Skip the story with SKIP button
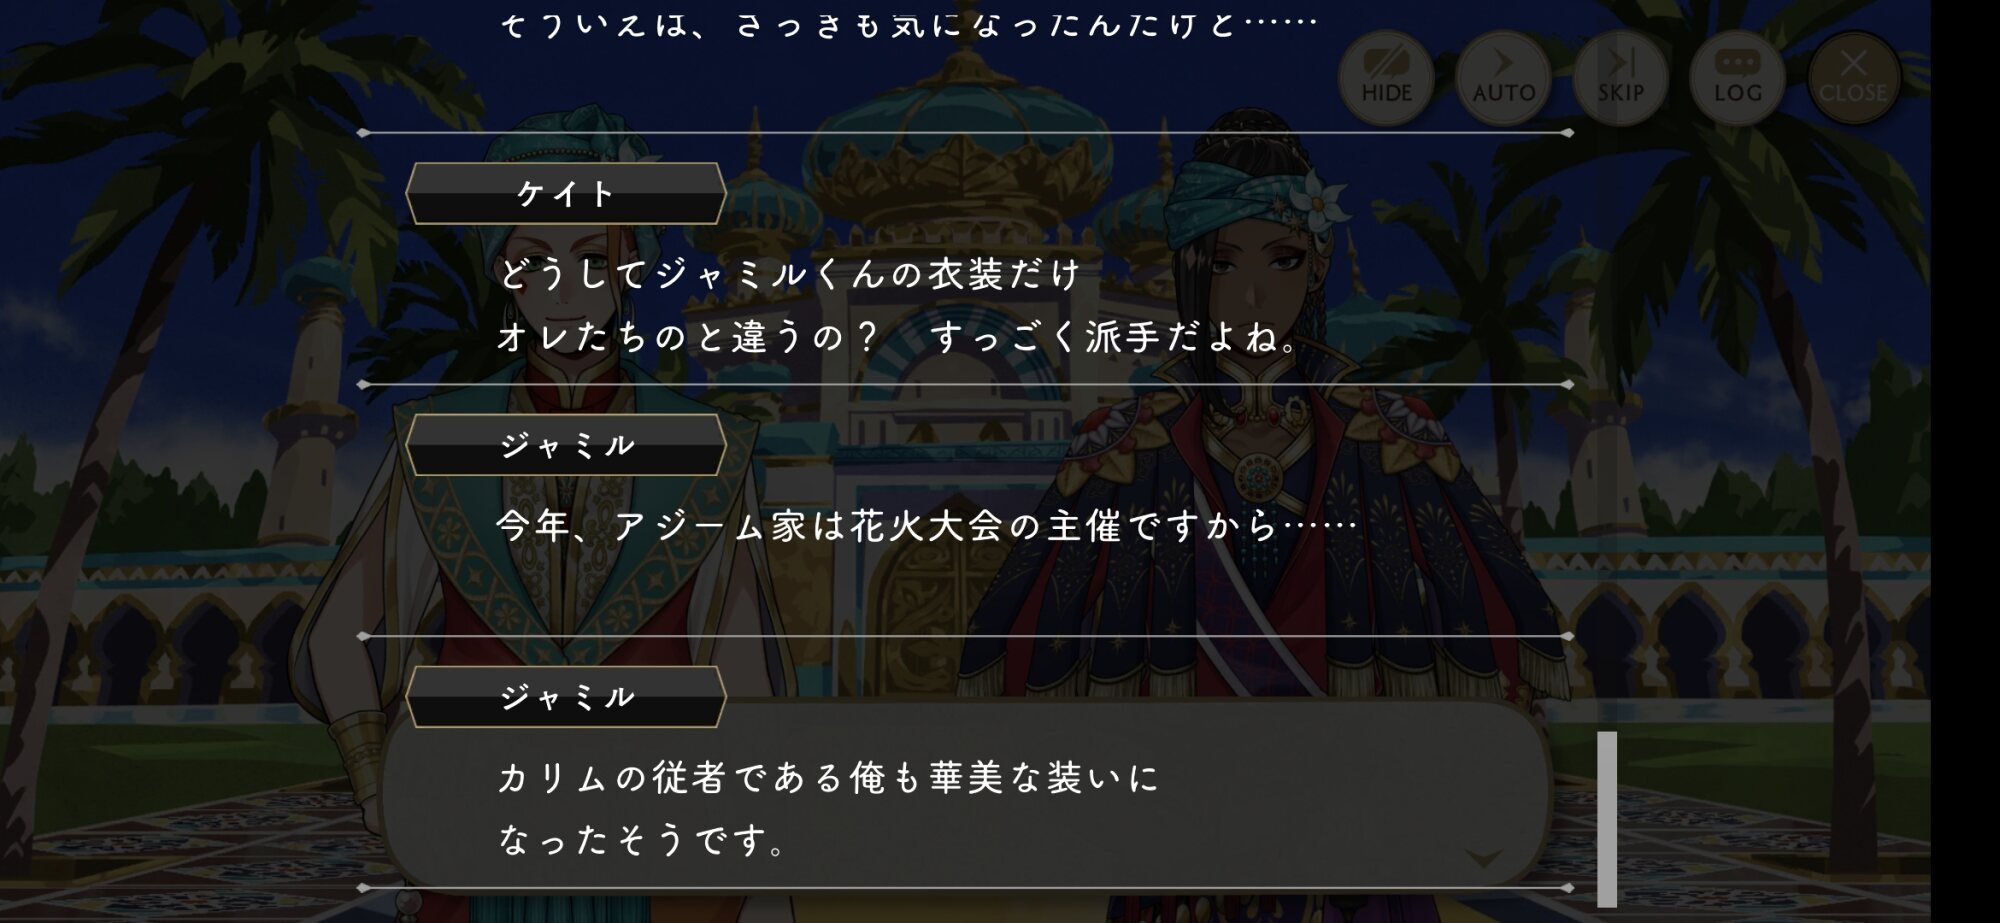 pos(1620,77)
